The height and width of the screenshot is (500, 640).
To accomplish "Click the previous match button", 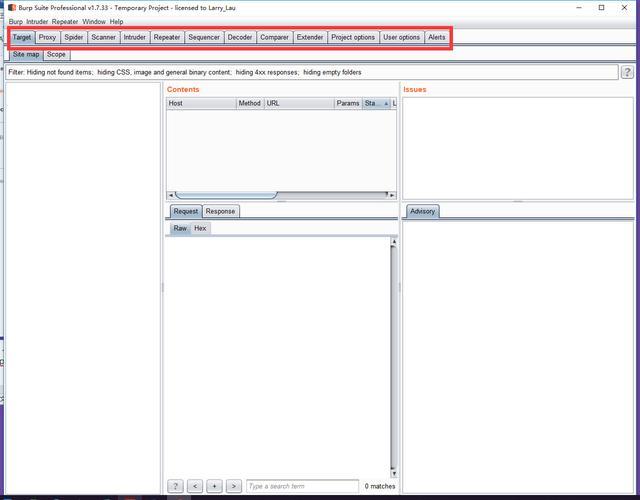I will coord(195,486).
